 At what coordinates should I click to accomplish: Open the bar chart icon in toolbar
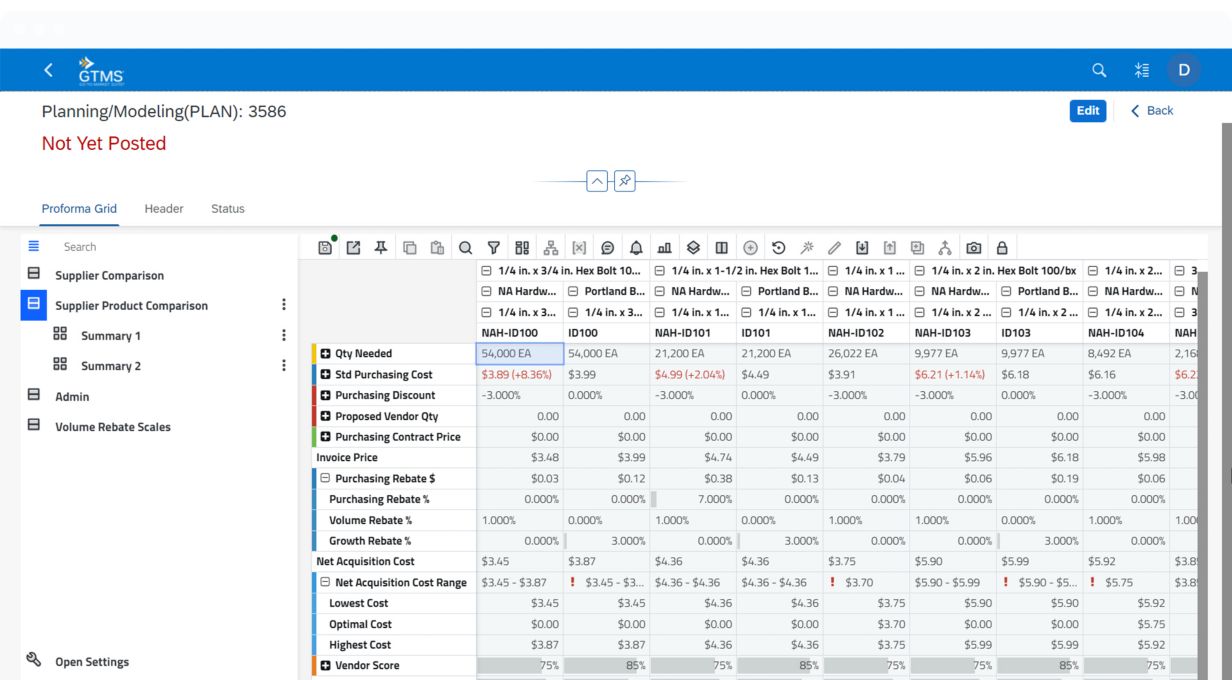(x=665, y=248)
